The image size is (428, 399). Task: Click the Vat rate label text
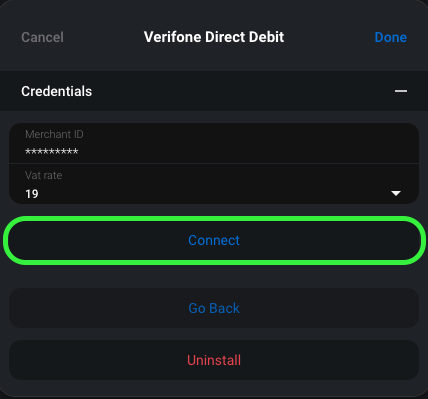44,175
